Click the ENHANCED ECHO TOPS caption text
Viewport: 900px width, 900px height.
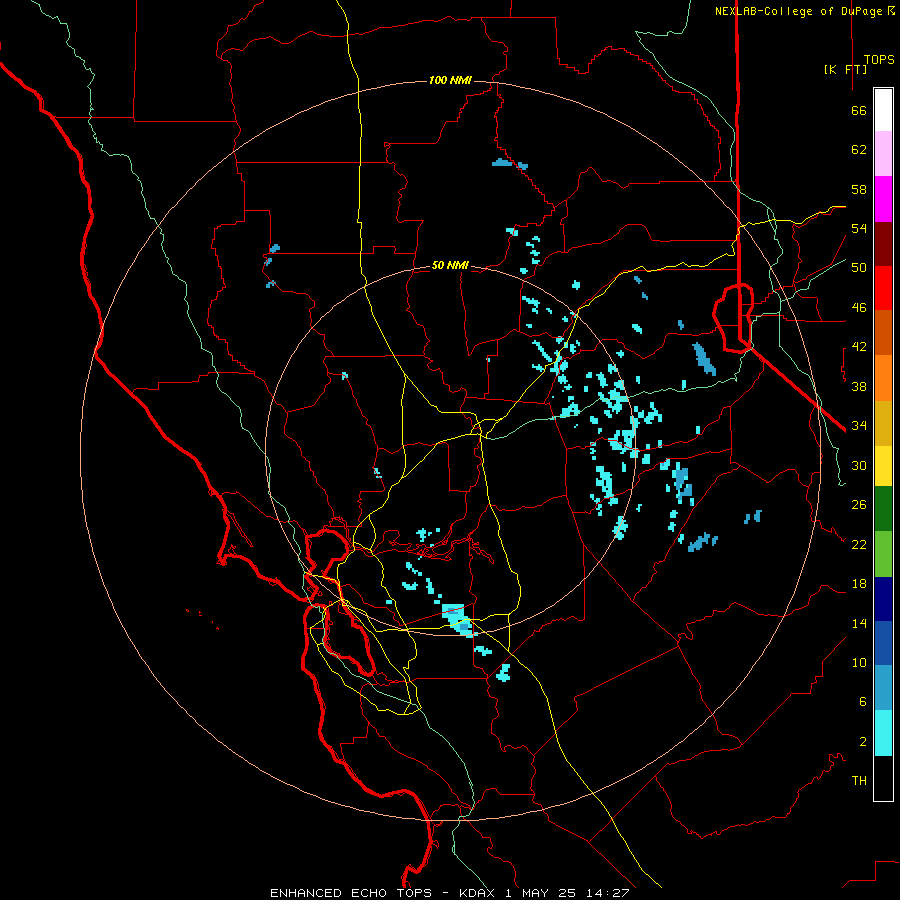coord(350,893)
